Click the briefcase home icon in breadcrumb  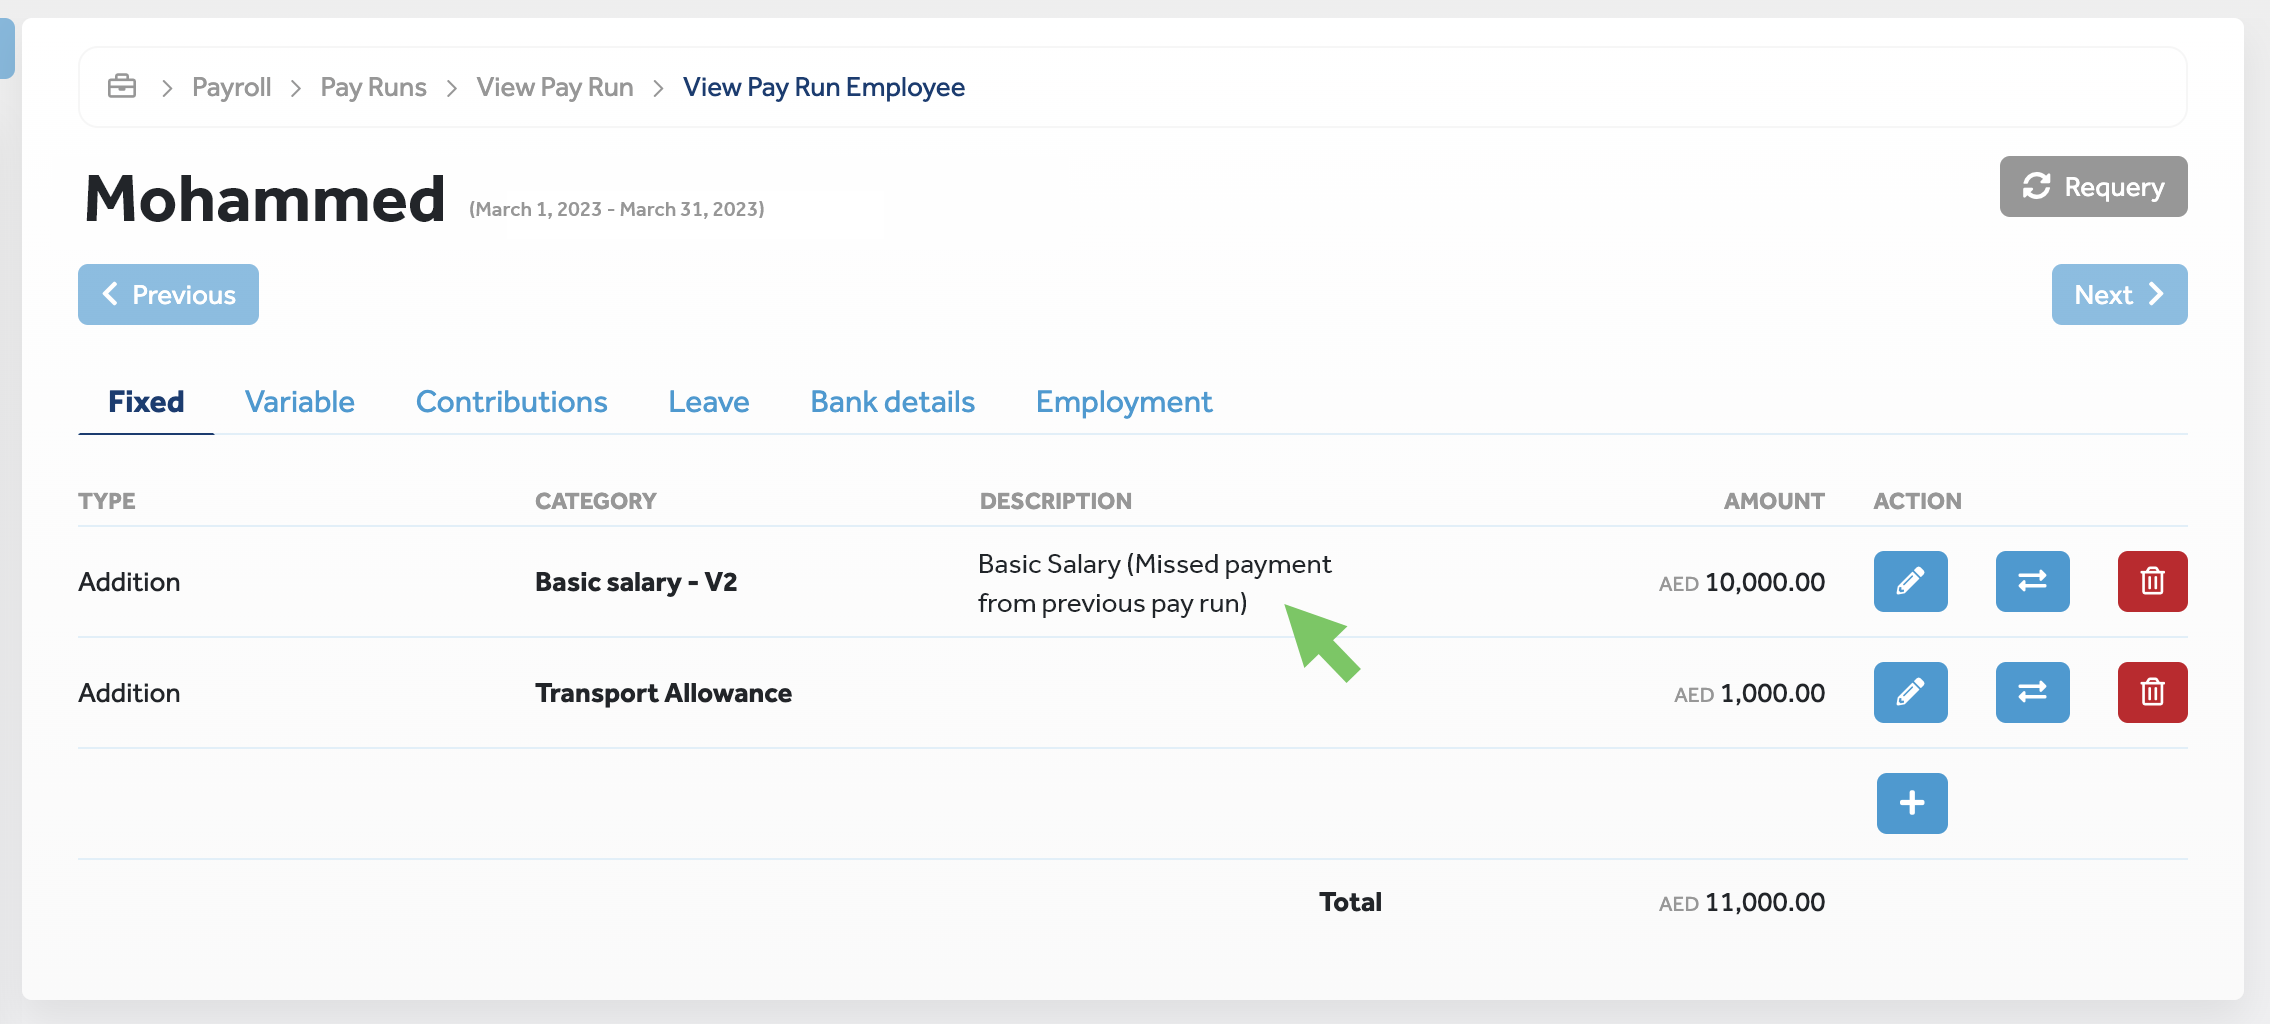pos(122,87)
